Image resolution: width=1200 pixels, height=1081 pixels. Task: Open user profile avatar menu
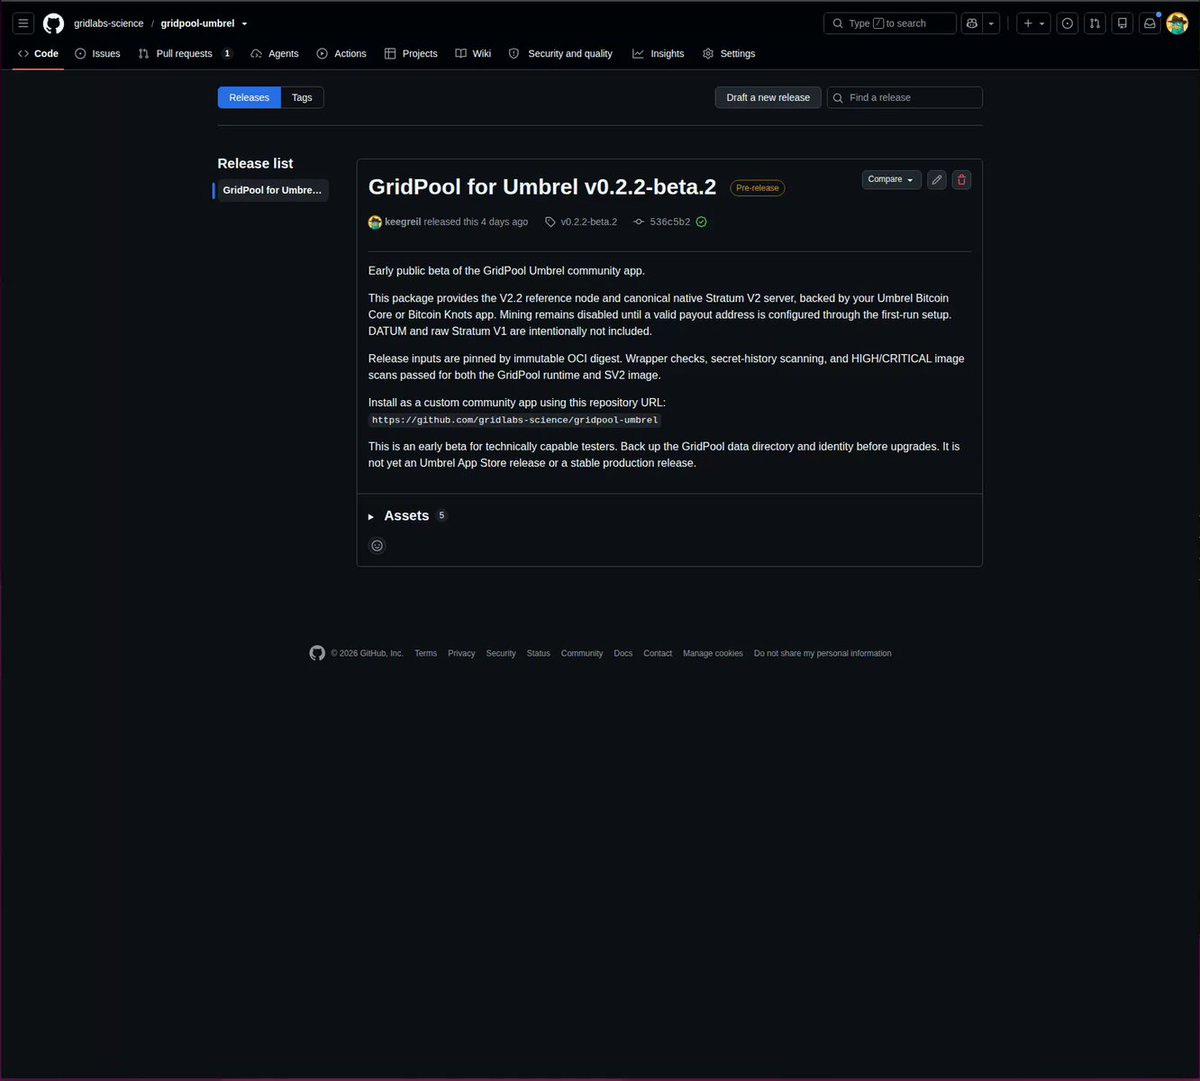[x=1177, y=23]
